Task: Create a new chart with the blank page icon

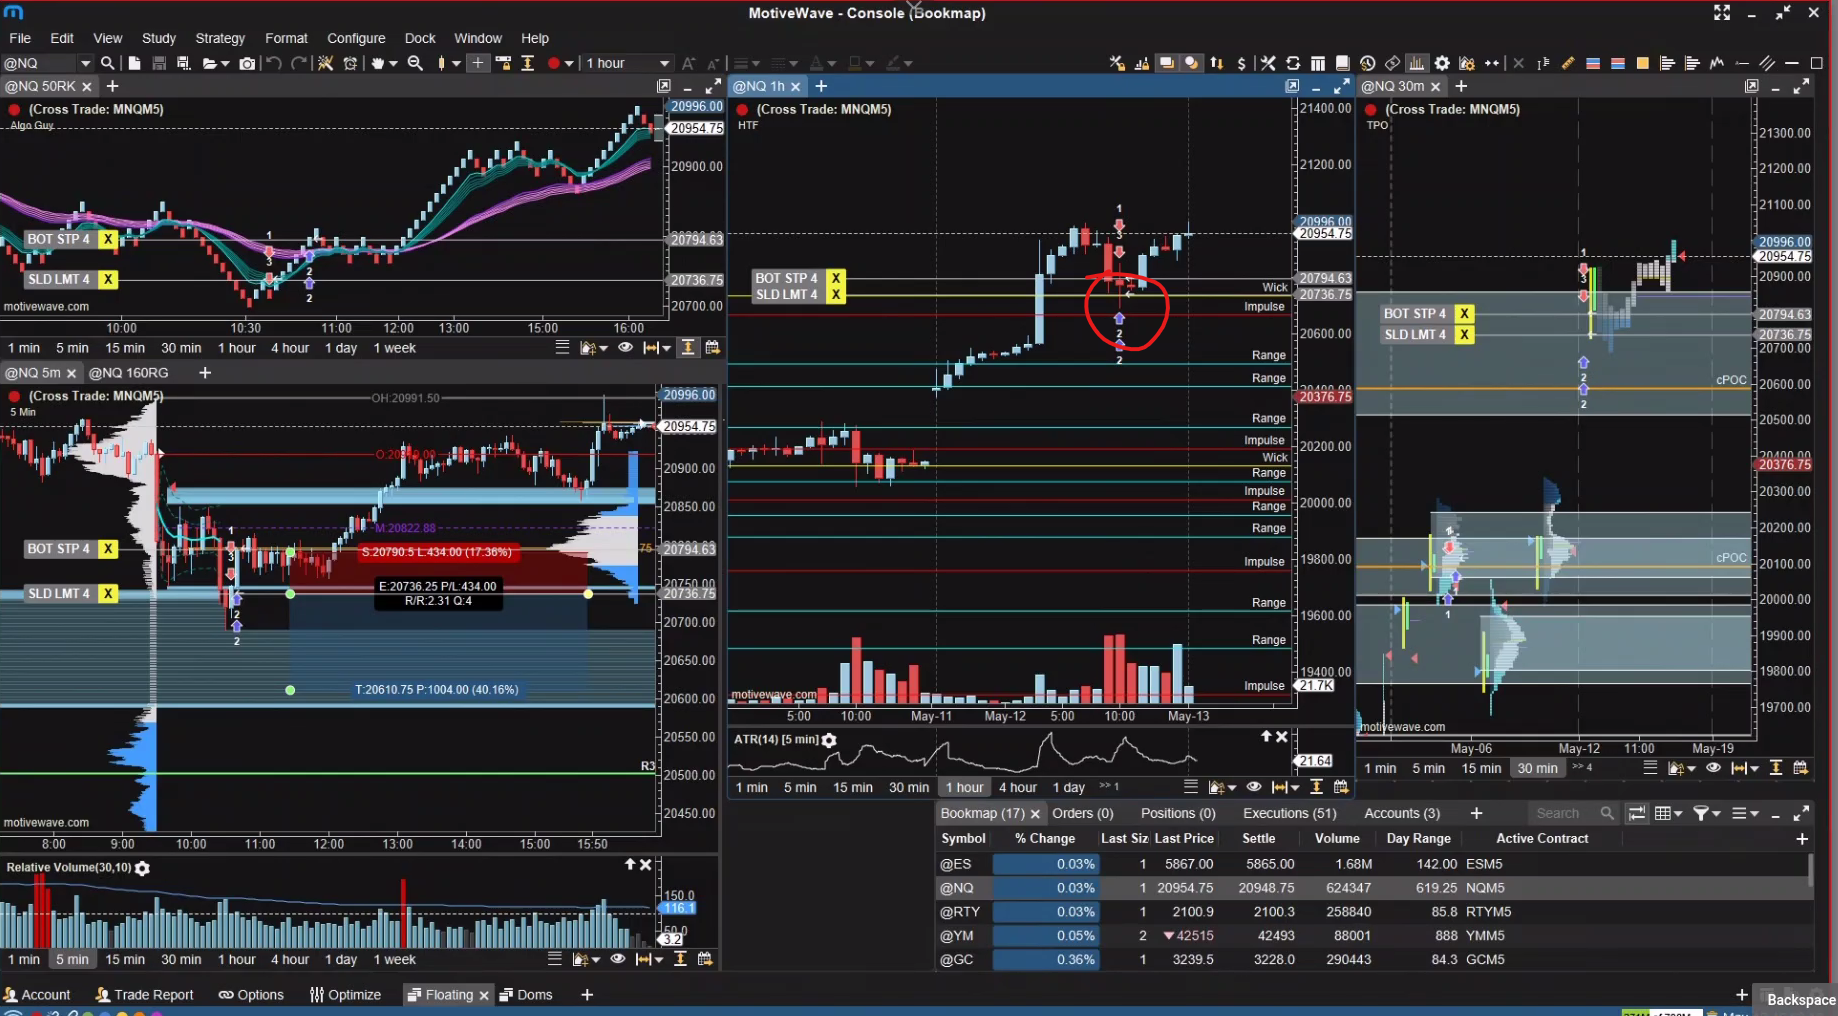Action: tap(134, 63)
